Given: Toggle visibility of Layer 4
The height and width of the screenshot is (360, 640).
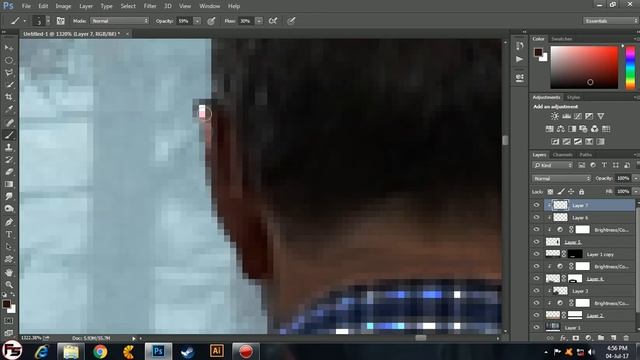Looking at the screenshot, I should 536,279.
